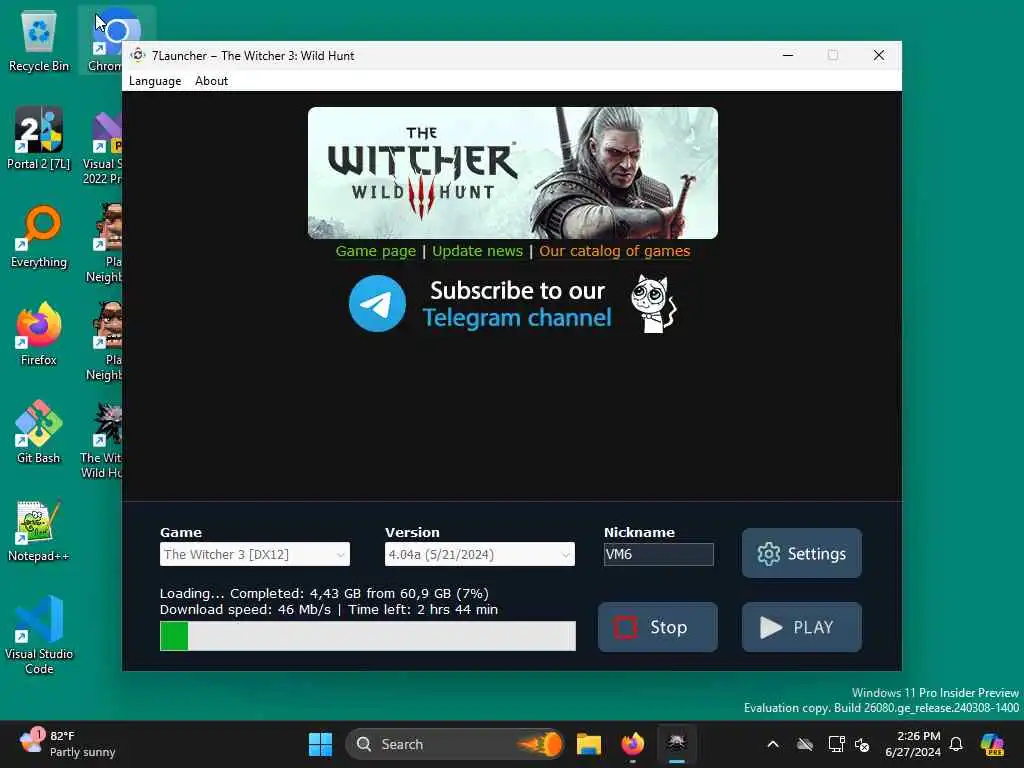The height and width of the screenshot is (768, 1024).
Task: Open the About menu
Action: pos(212,81)
